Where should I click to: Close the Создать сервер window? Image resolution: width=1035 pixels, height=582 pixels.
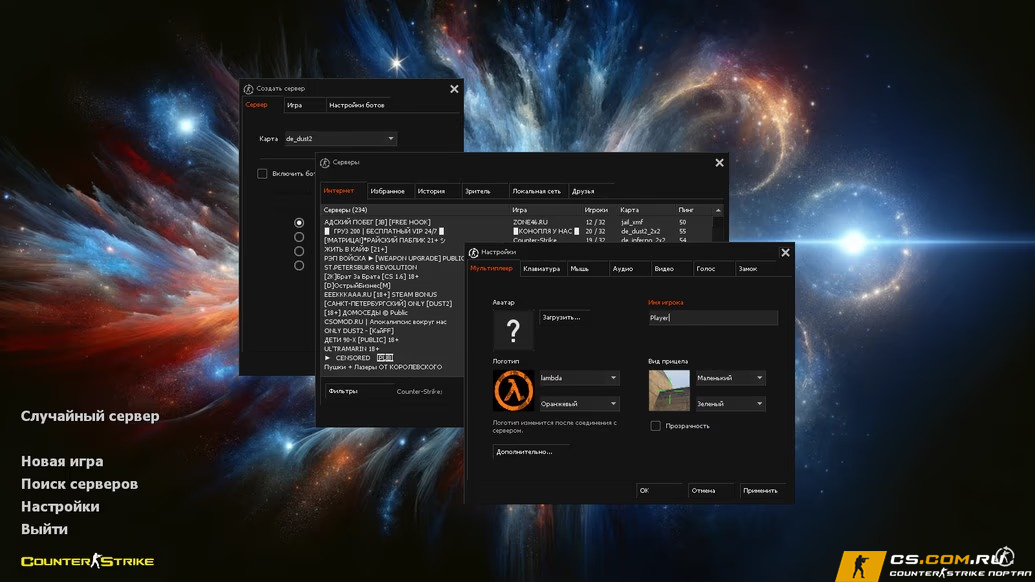click(454, 89)
